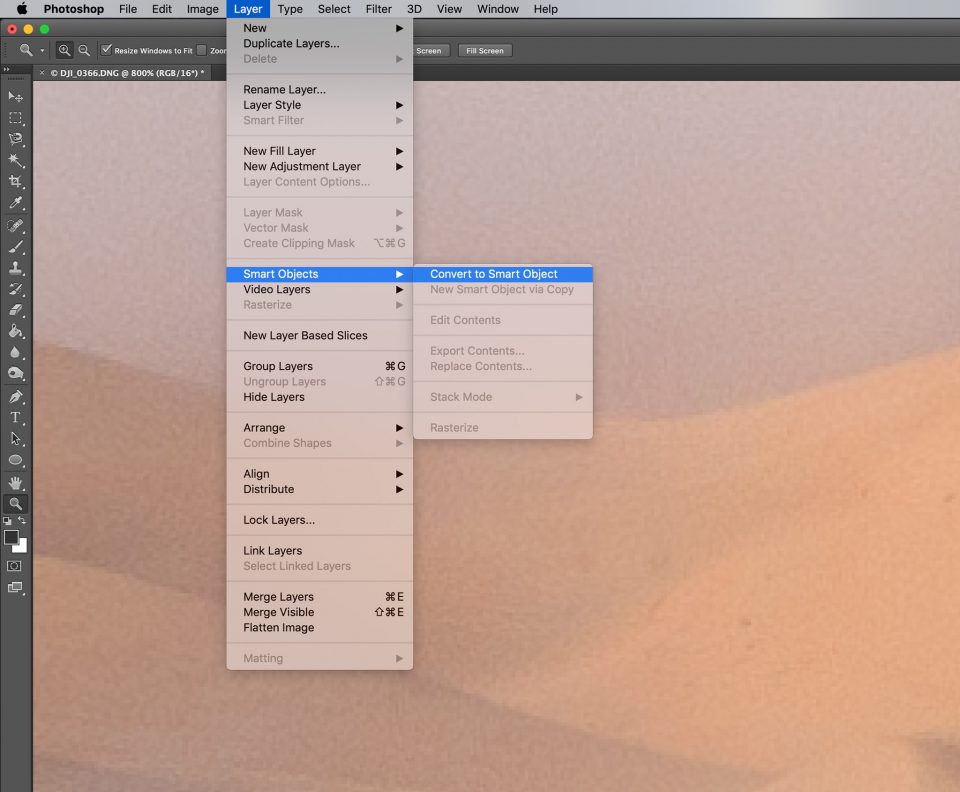Choose Merge Visible
The image size is (960, 792).
[320, 612]
